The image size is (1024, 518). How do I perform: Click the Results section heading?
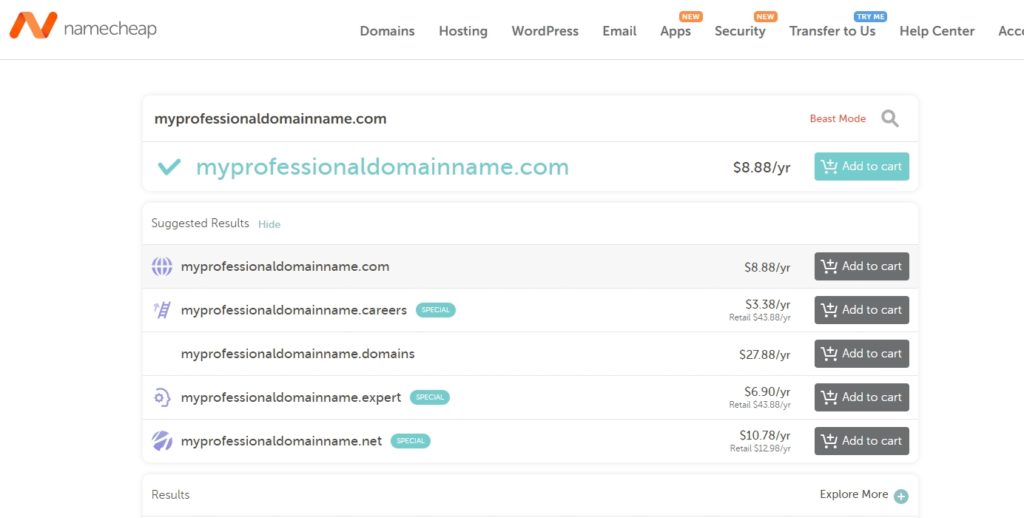170,494
